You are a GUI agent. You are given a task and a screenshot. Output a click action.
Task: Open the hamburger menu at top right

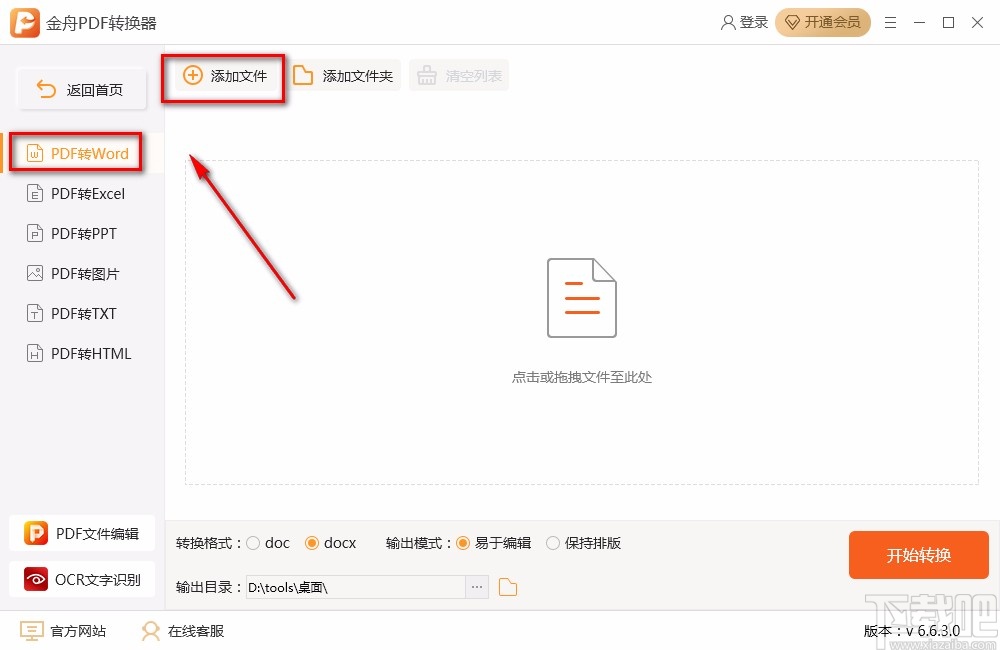(891, 22)
